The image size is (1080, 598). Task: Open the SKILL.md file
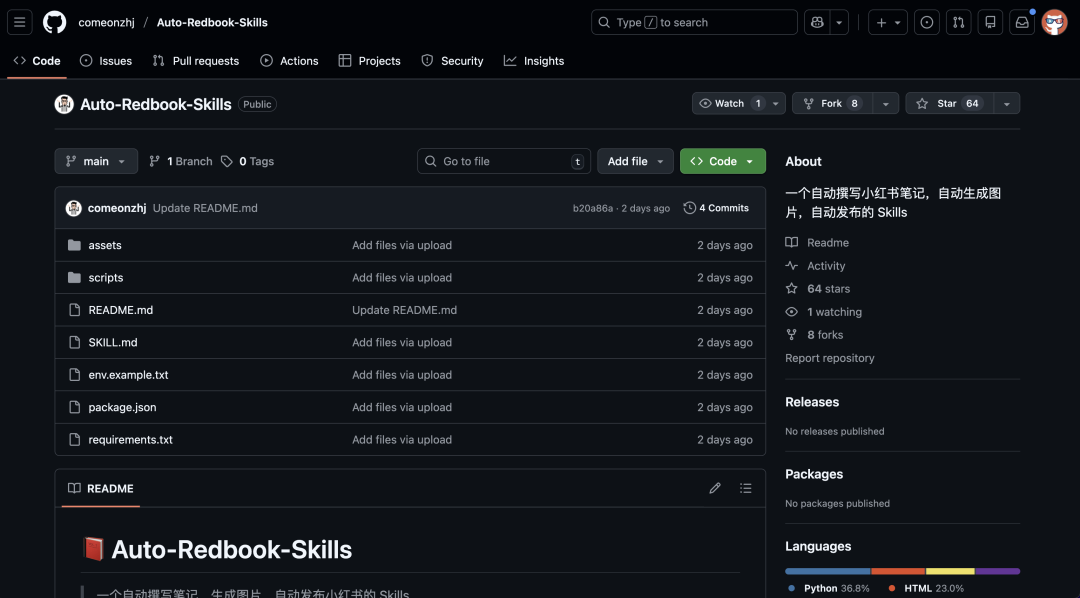tap(110, 342)
